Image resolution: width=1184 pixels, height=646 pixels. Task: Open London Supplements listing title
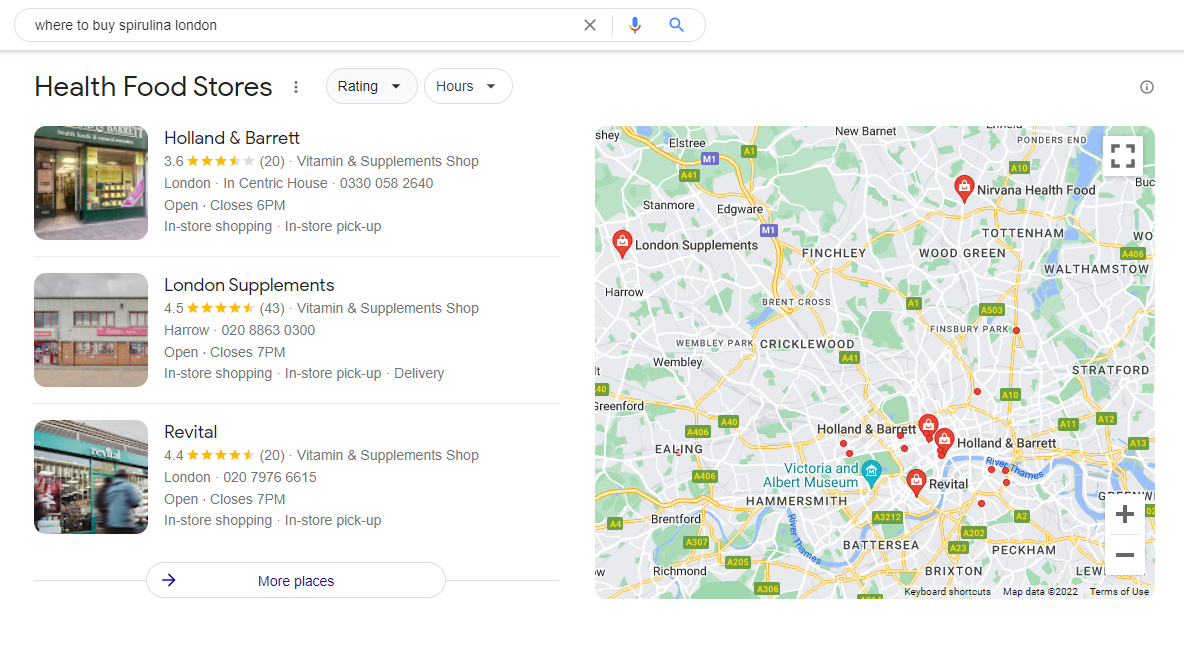[x=249, y=285]
